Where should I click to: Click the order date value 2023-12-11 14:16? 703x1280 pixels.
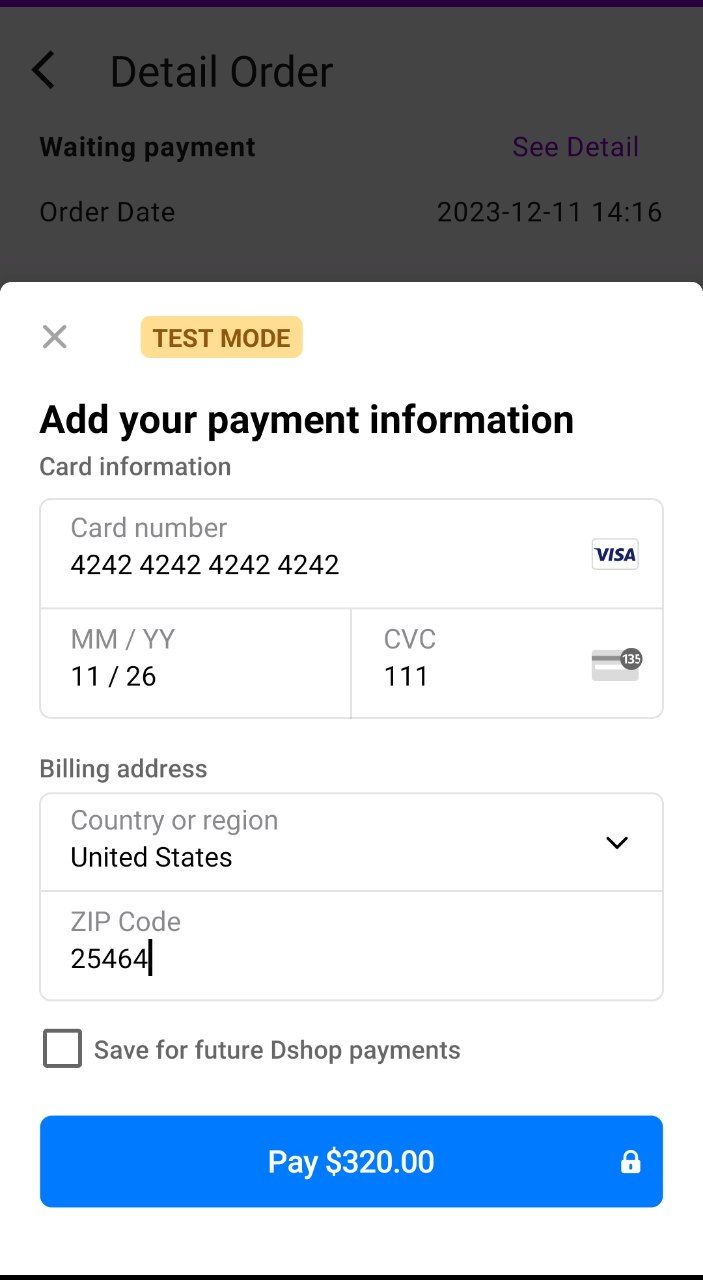pyautogui.click(x=549, y=212)
